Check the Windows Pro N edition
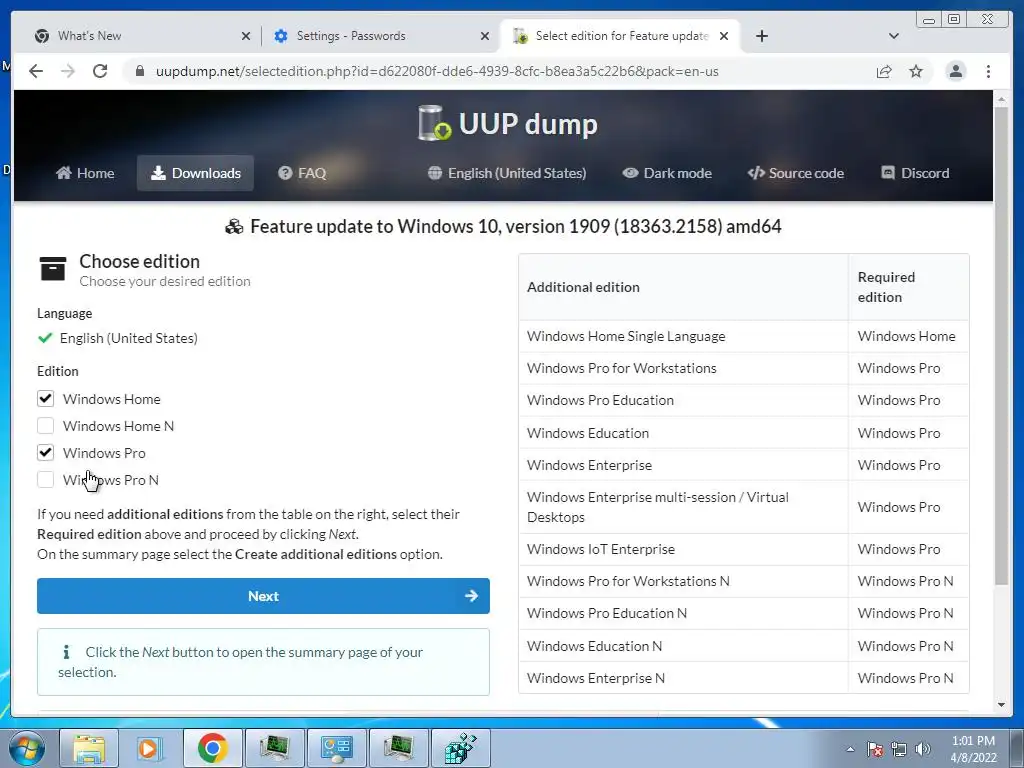This screenshot has width=1024, height=768. pyautogui.click(x=45, y=479)
